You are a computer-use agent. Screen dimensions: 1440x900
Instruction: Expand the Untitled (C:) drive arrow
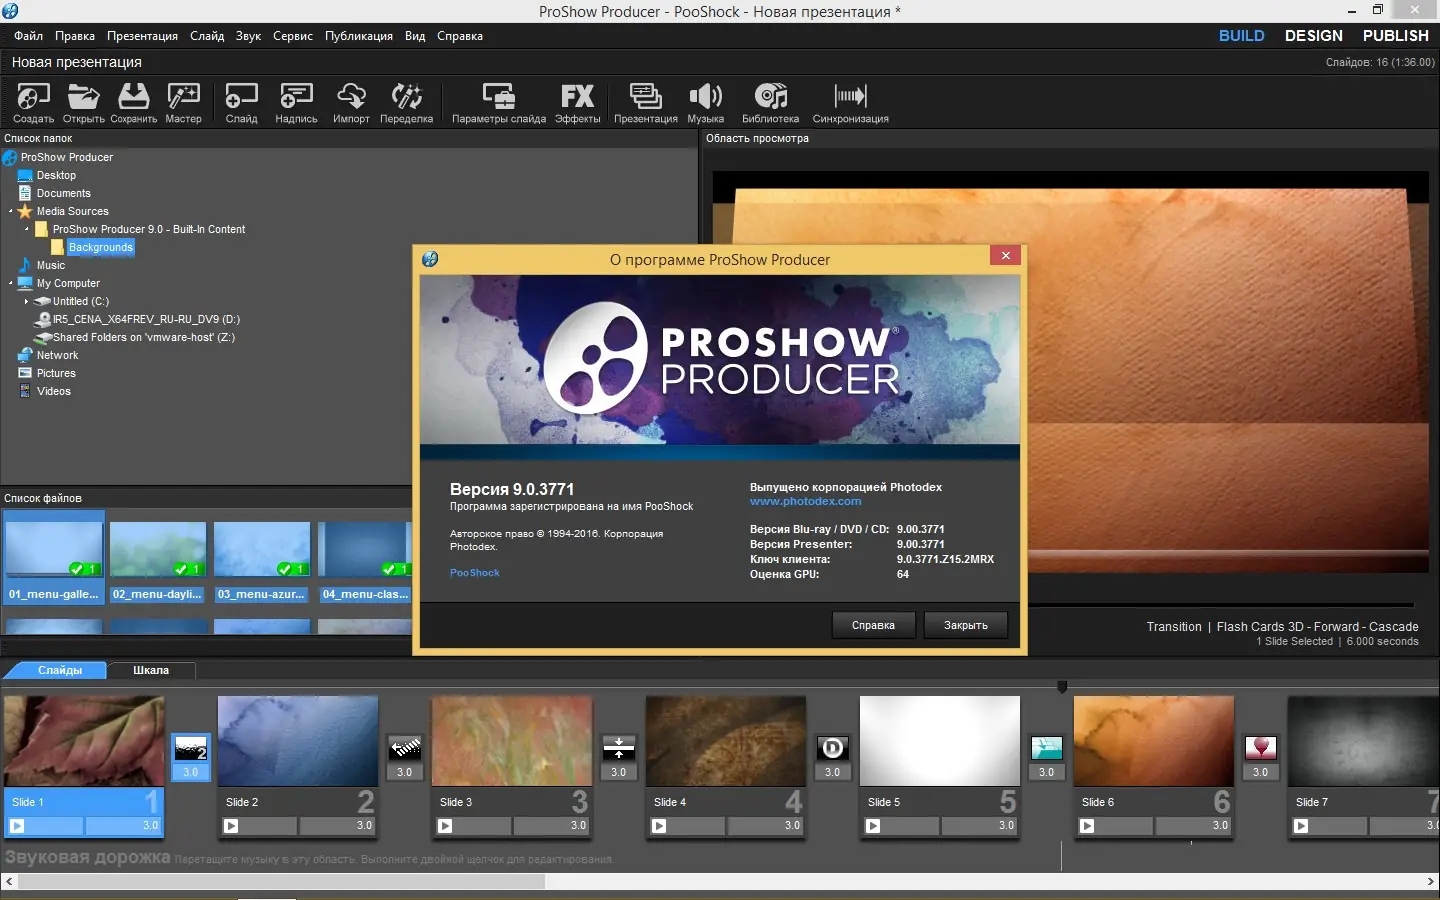coord(26,301)
